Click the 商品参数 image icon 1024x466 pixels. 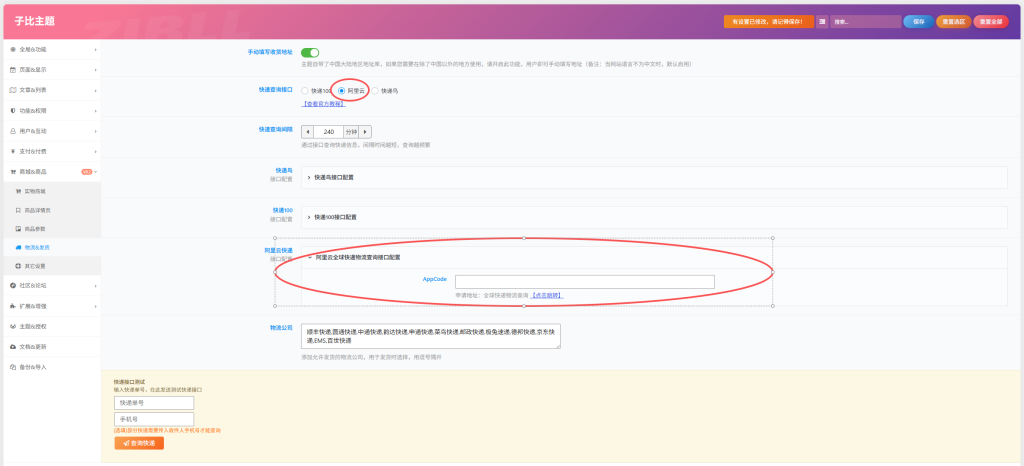tap(18, 229)
